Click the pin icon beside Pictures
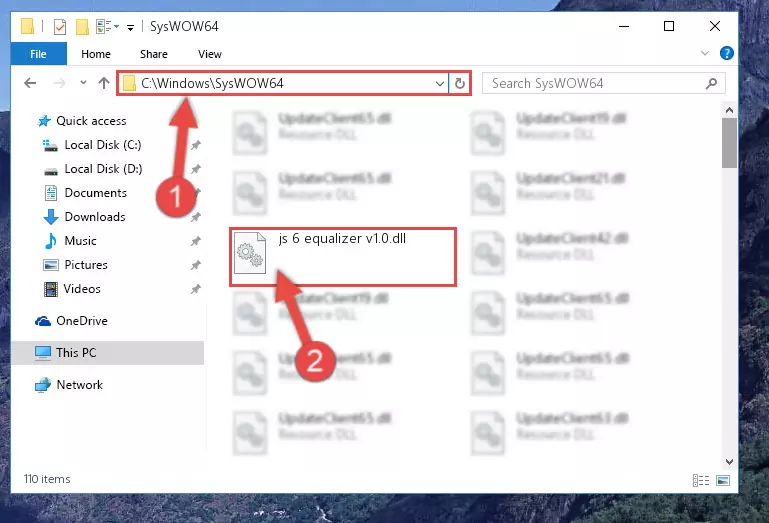The image size is (769, 523). [x=196, y=265]
